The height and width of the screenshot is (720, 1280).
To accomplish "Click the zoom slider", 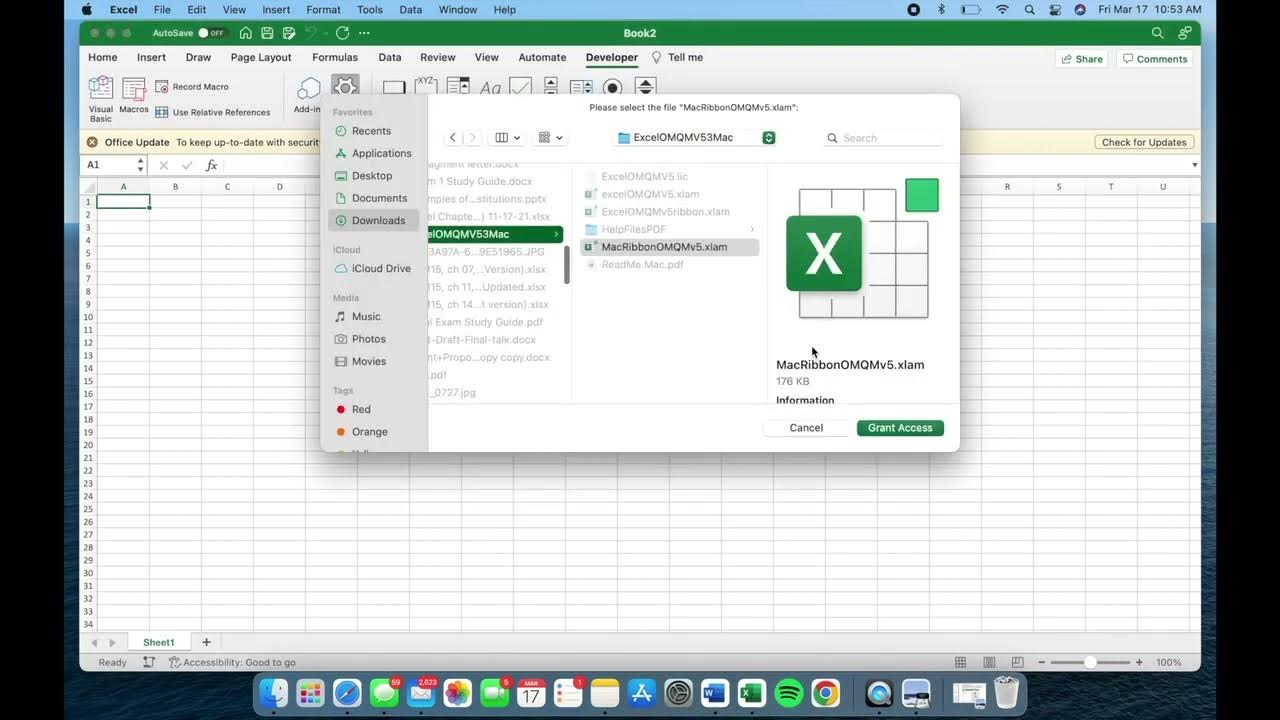I will [1090, 662].
